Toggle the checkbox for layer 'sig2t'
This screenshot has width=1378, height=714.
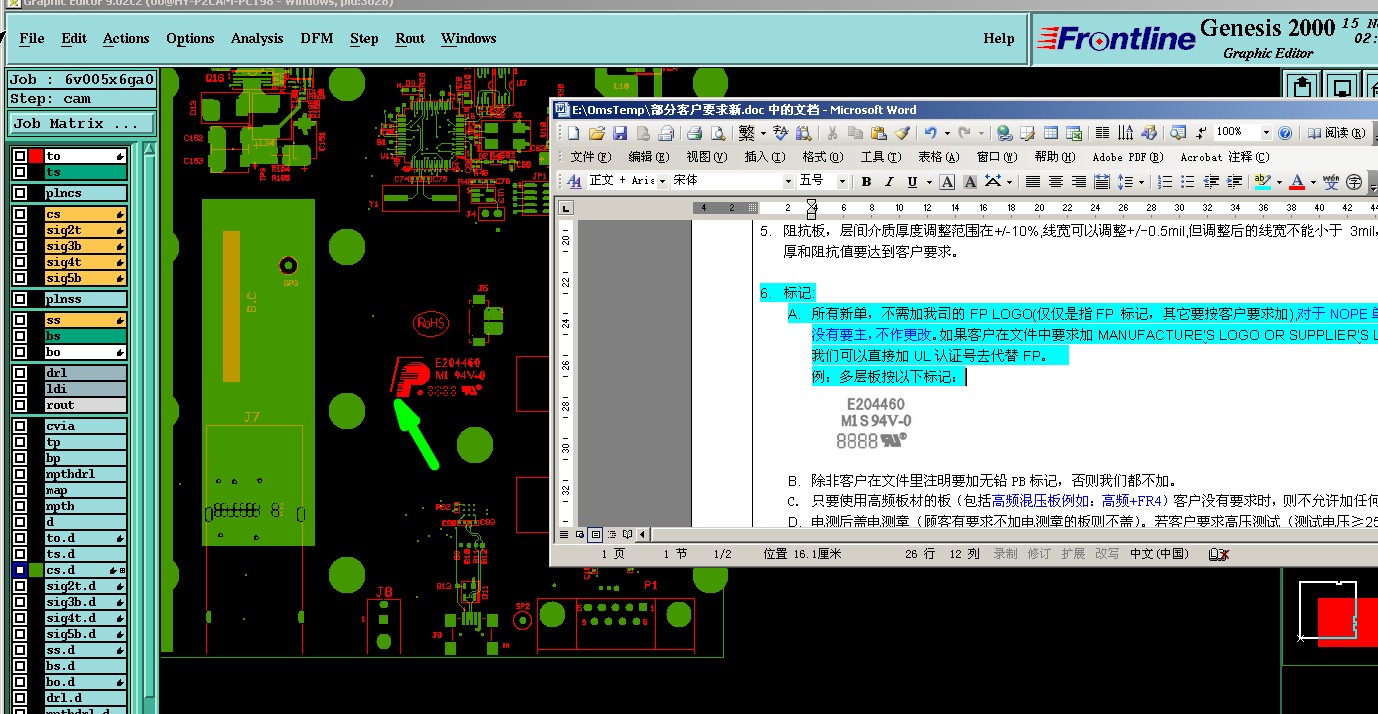(20, 230)
